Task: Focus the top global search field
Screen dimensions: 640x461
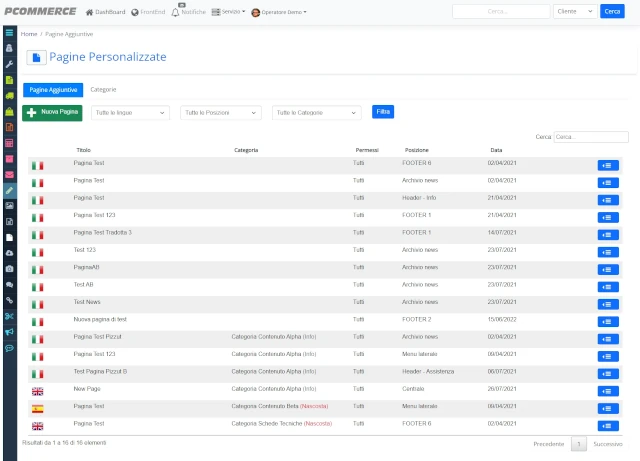Action: [501, 11]
